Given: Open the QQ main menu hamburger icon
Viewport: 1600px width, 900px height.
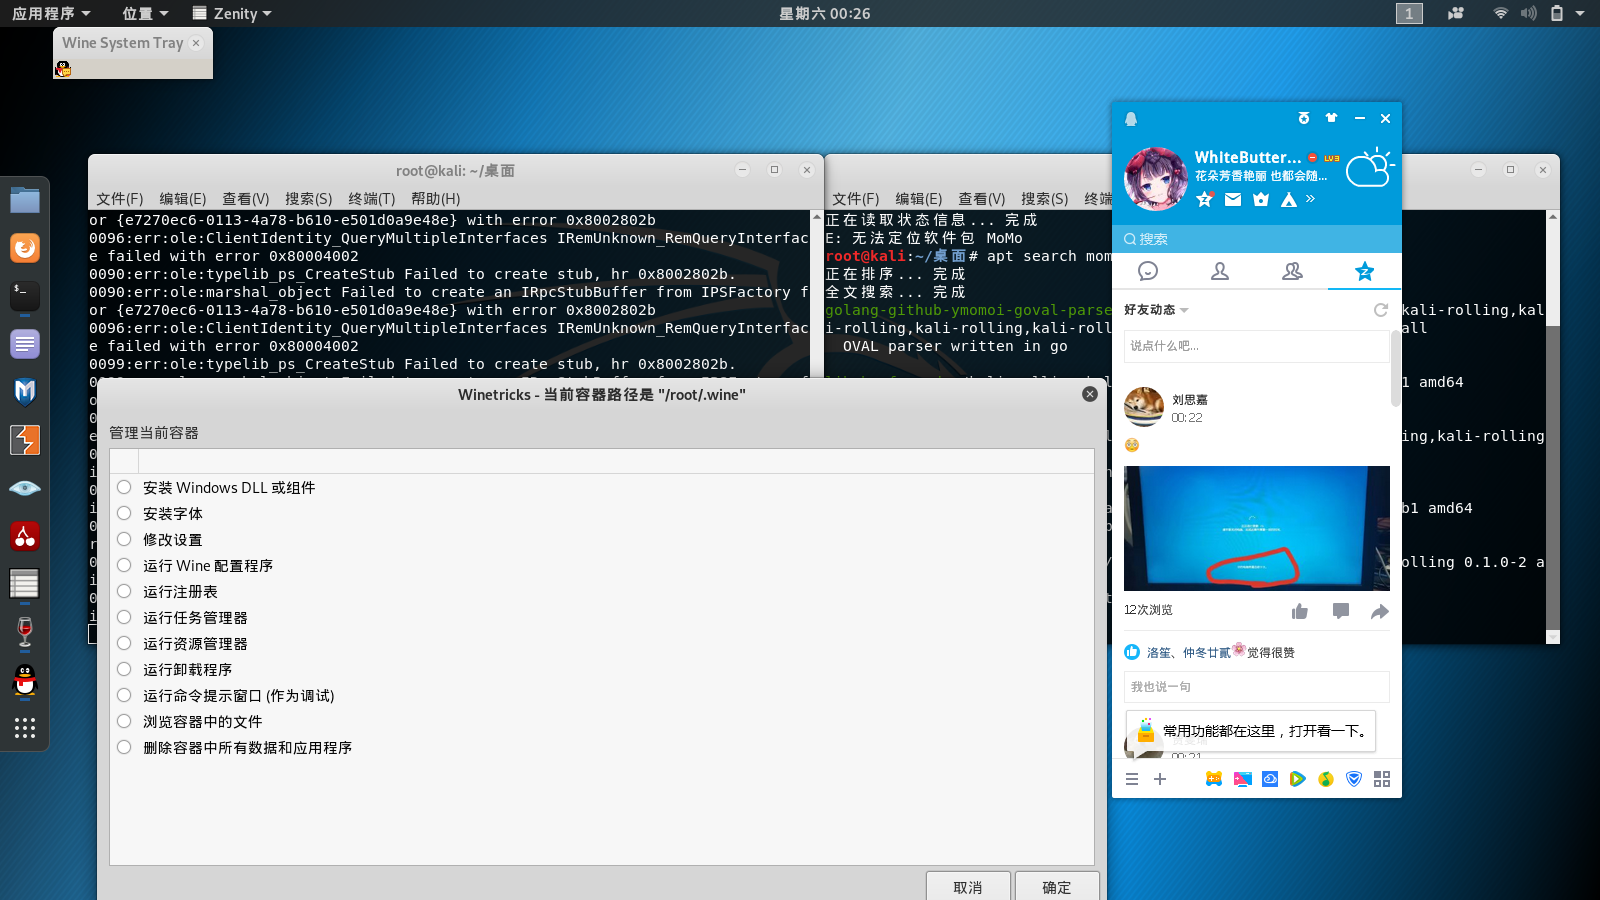Looking at the screenshot, I should point(1132,779).
